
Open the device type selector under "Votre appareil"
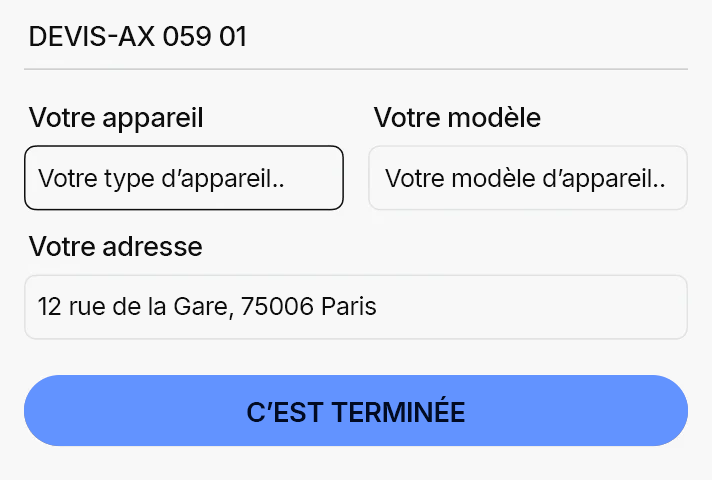point(184,178)
